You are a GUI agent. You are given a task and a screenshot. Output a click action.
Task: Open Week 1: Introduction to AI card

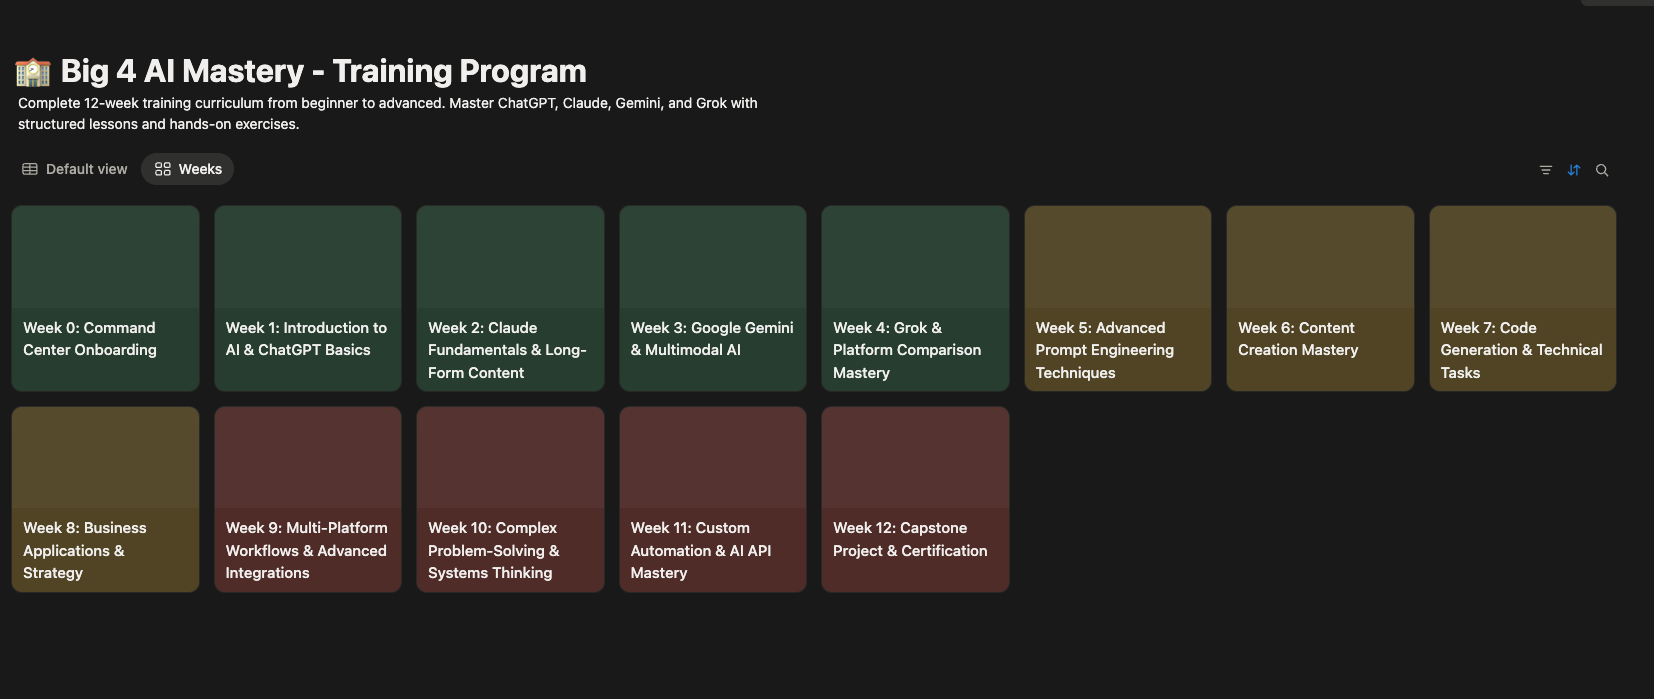pos(308,298)
